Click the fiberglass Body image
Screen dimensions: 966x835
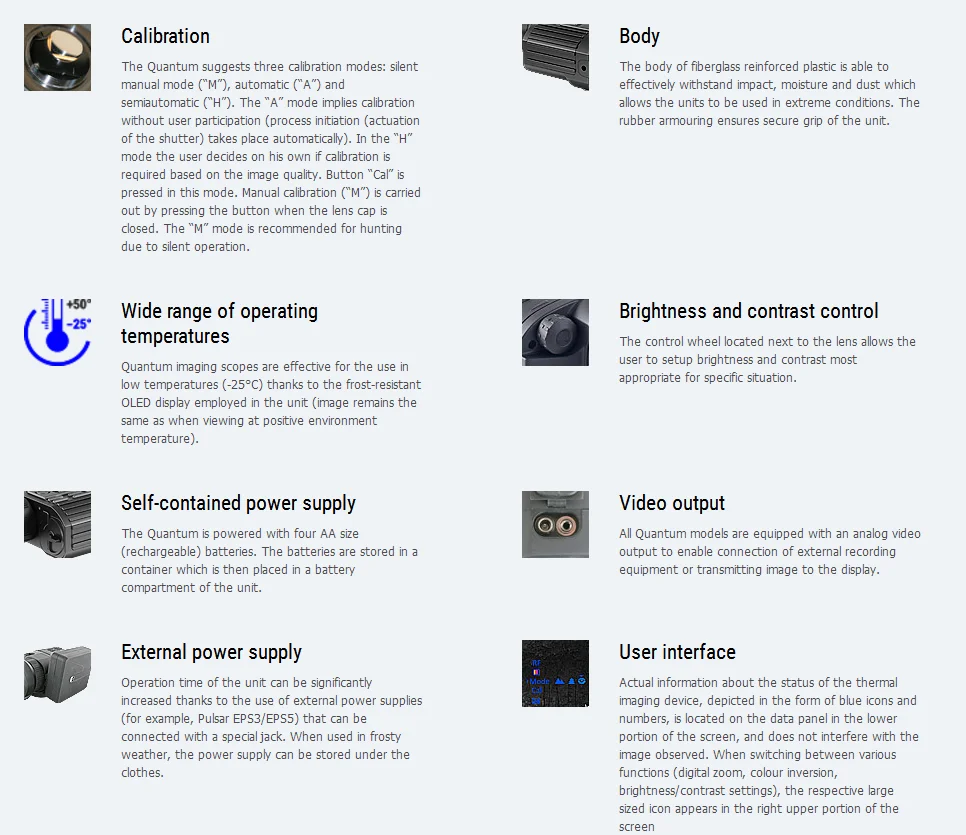[x=555, y=57]
